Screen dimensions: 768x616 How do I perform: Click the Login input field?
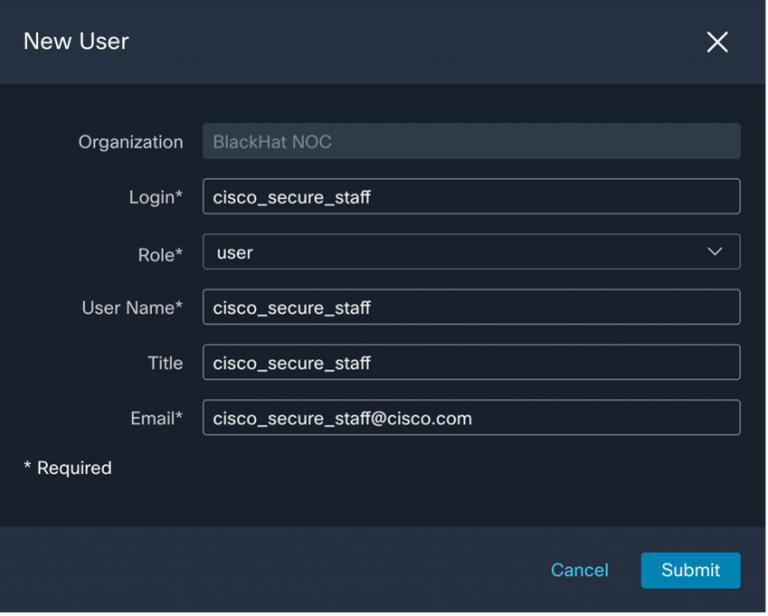click(470, 197)
